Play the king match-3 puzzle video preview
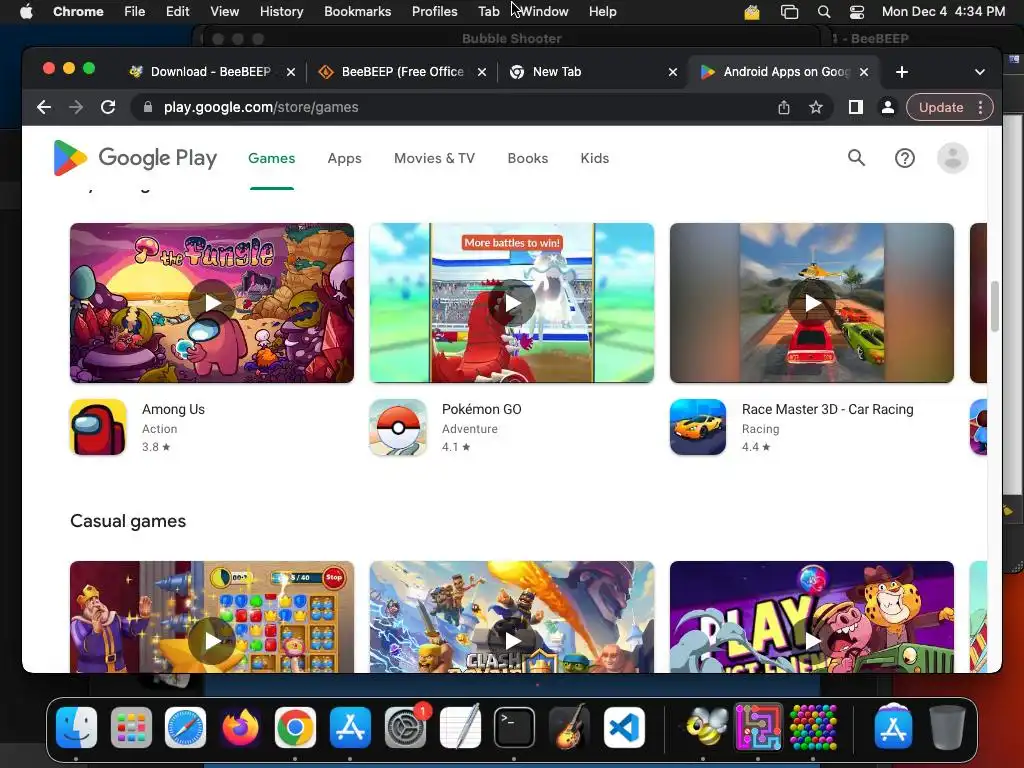1024x768 pixels. (212, 641)
